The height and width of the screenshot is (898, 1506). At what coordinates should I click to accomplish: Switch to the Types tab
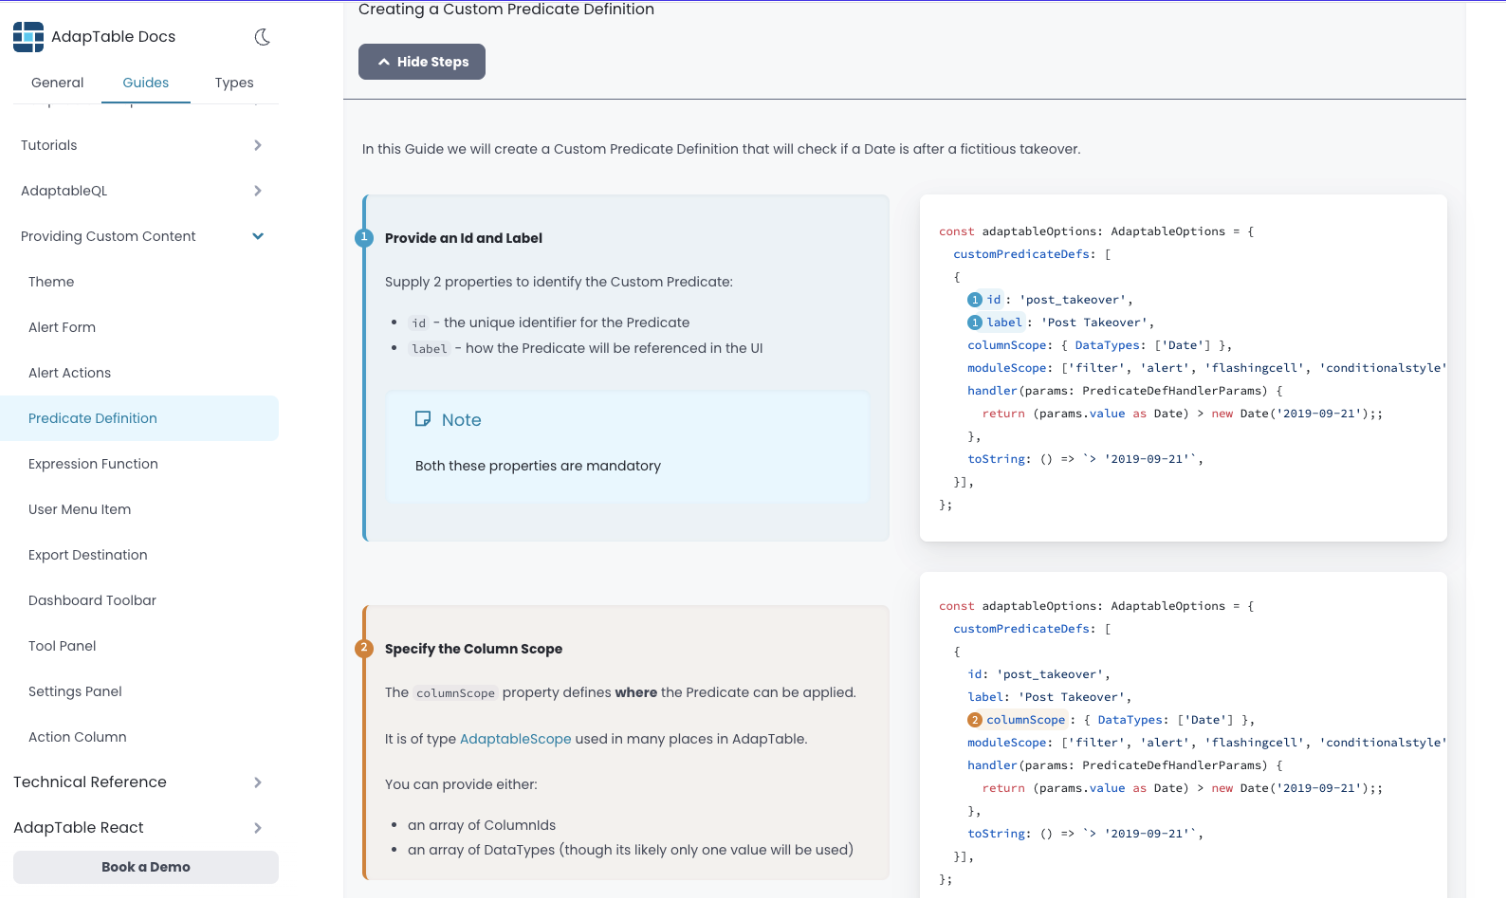coord(234,83)
